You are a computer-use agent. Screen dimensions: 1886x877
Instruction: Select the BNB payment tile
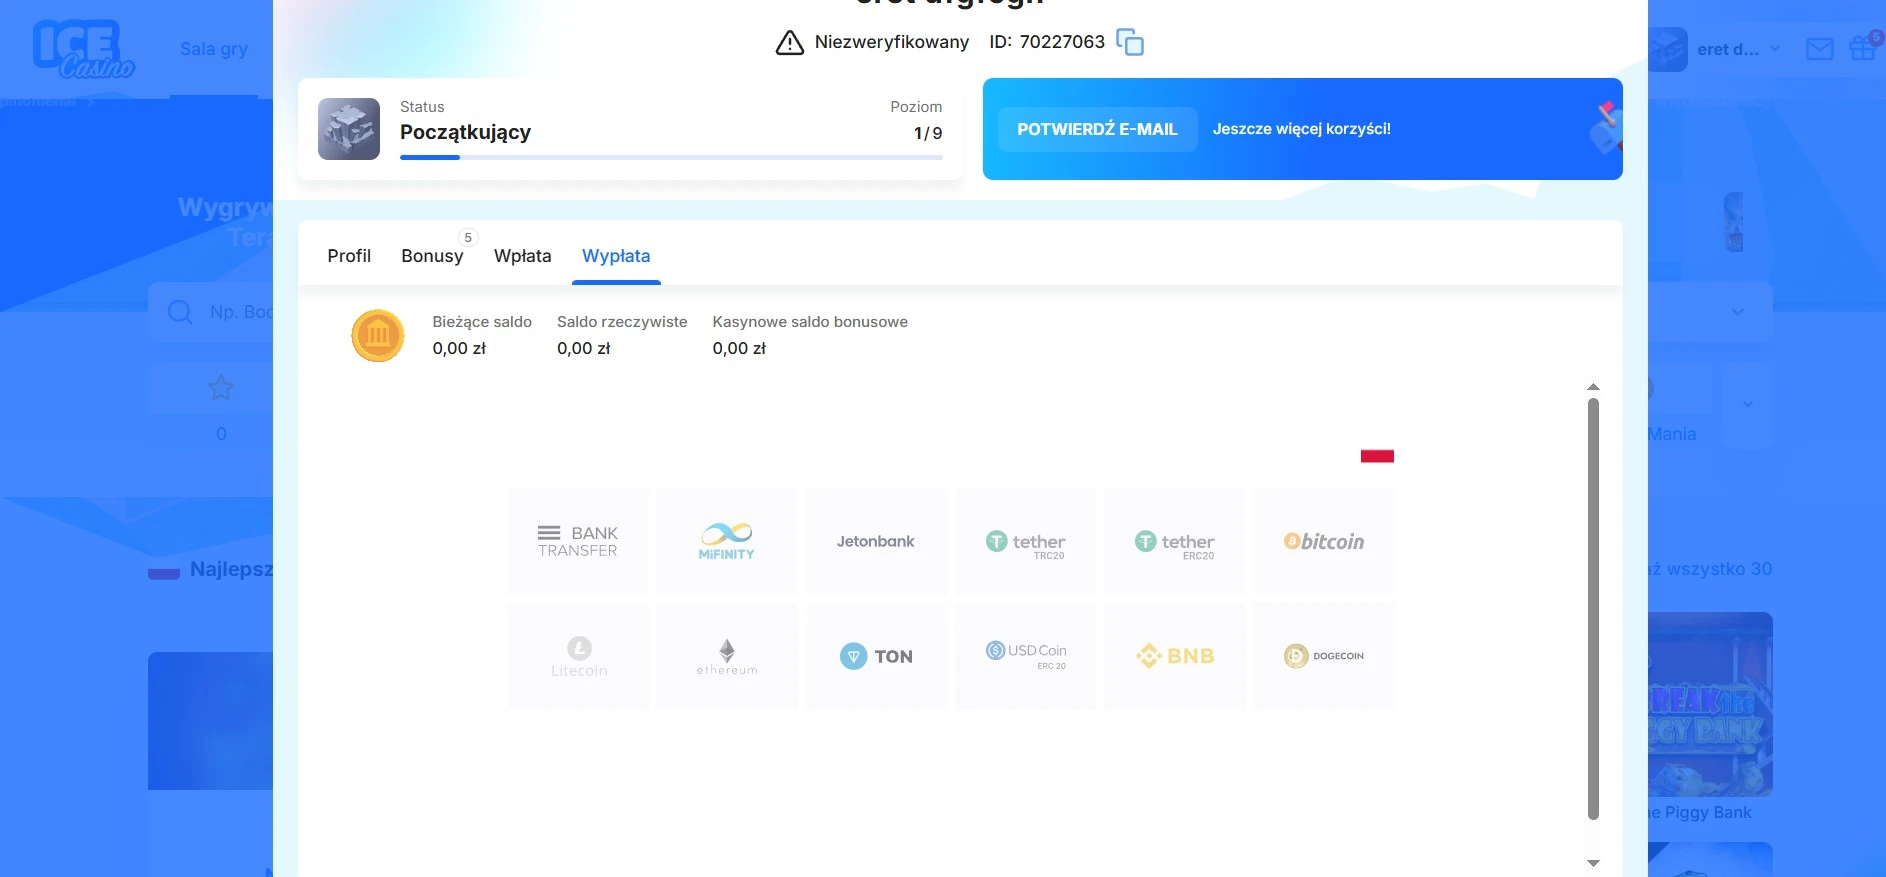click(1174, 656)
